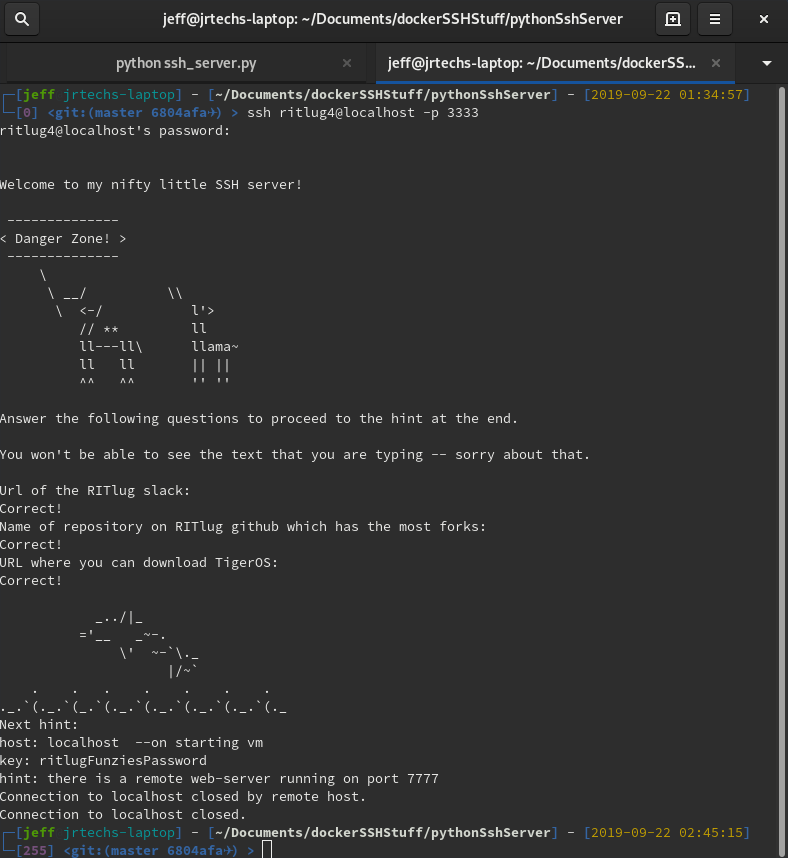
Task: Open the hamburger menu in the header bar
Action: 714,19
